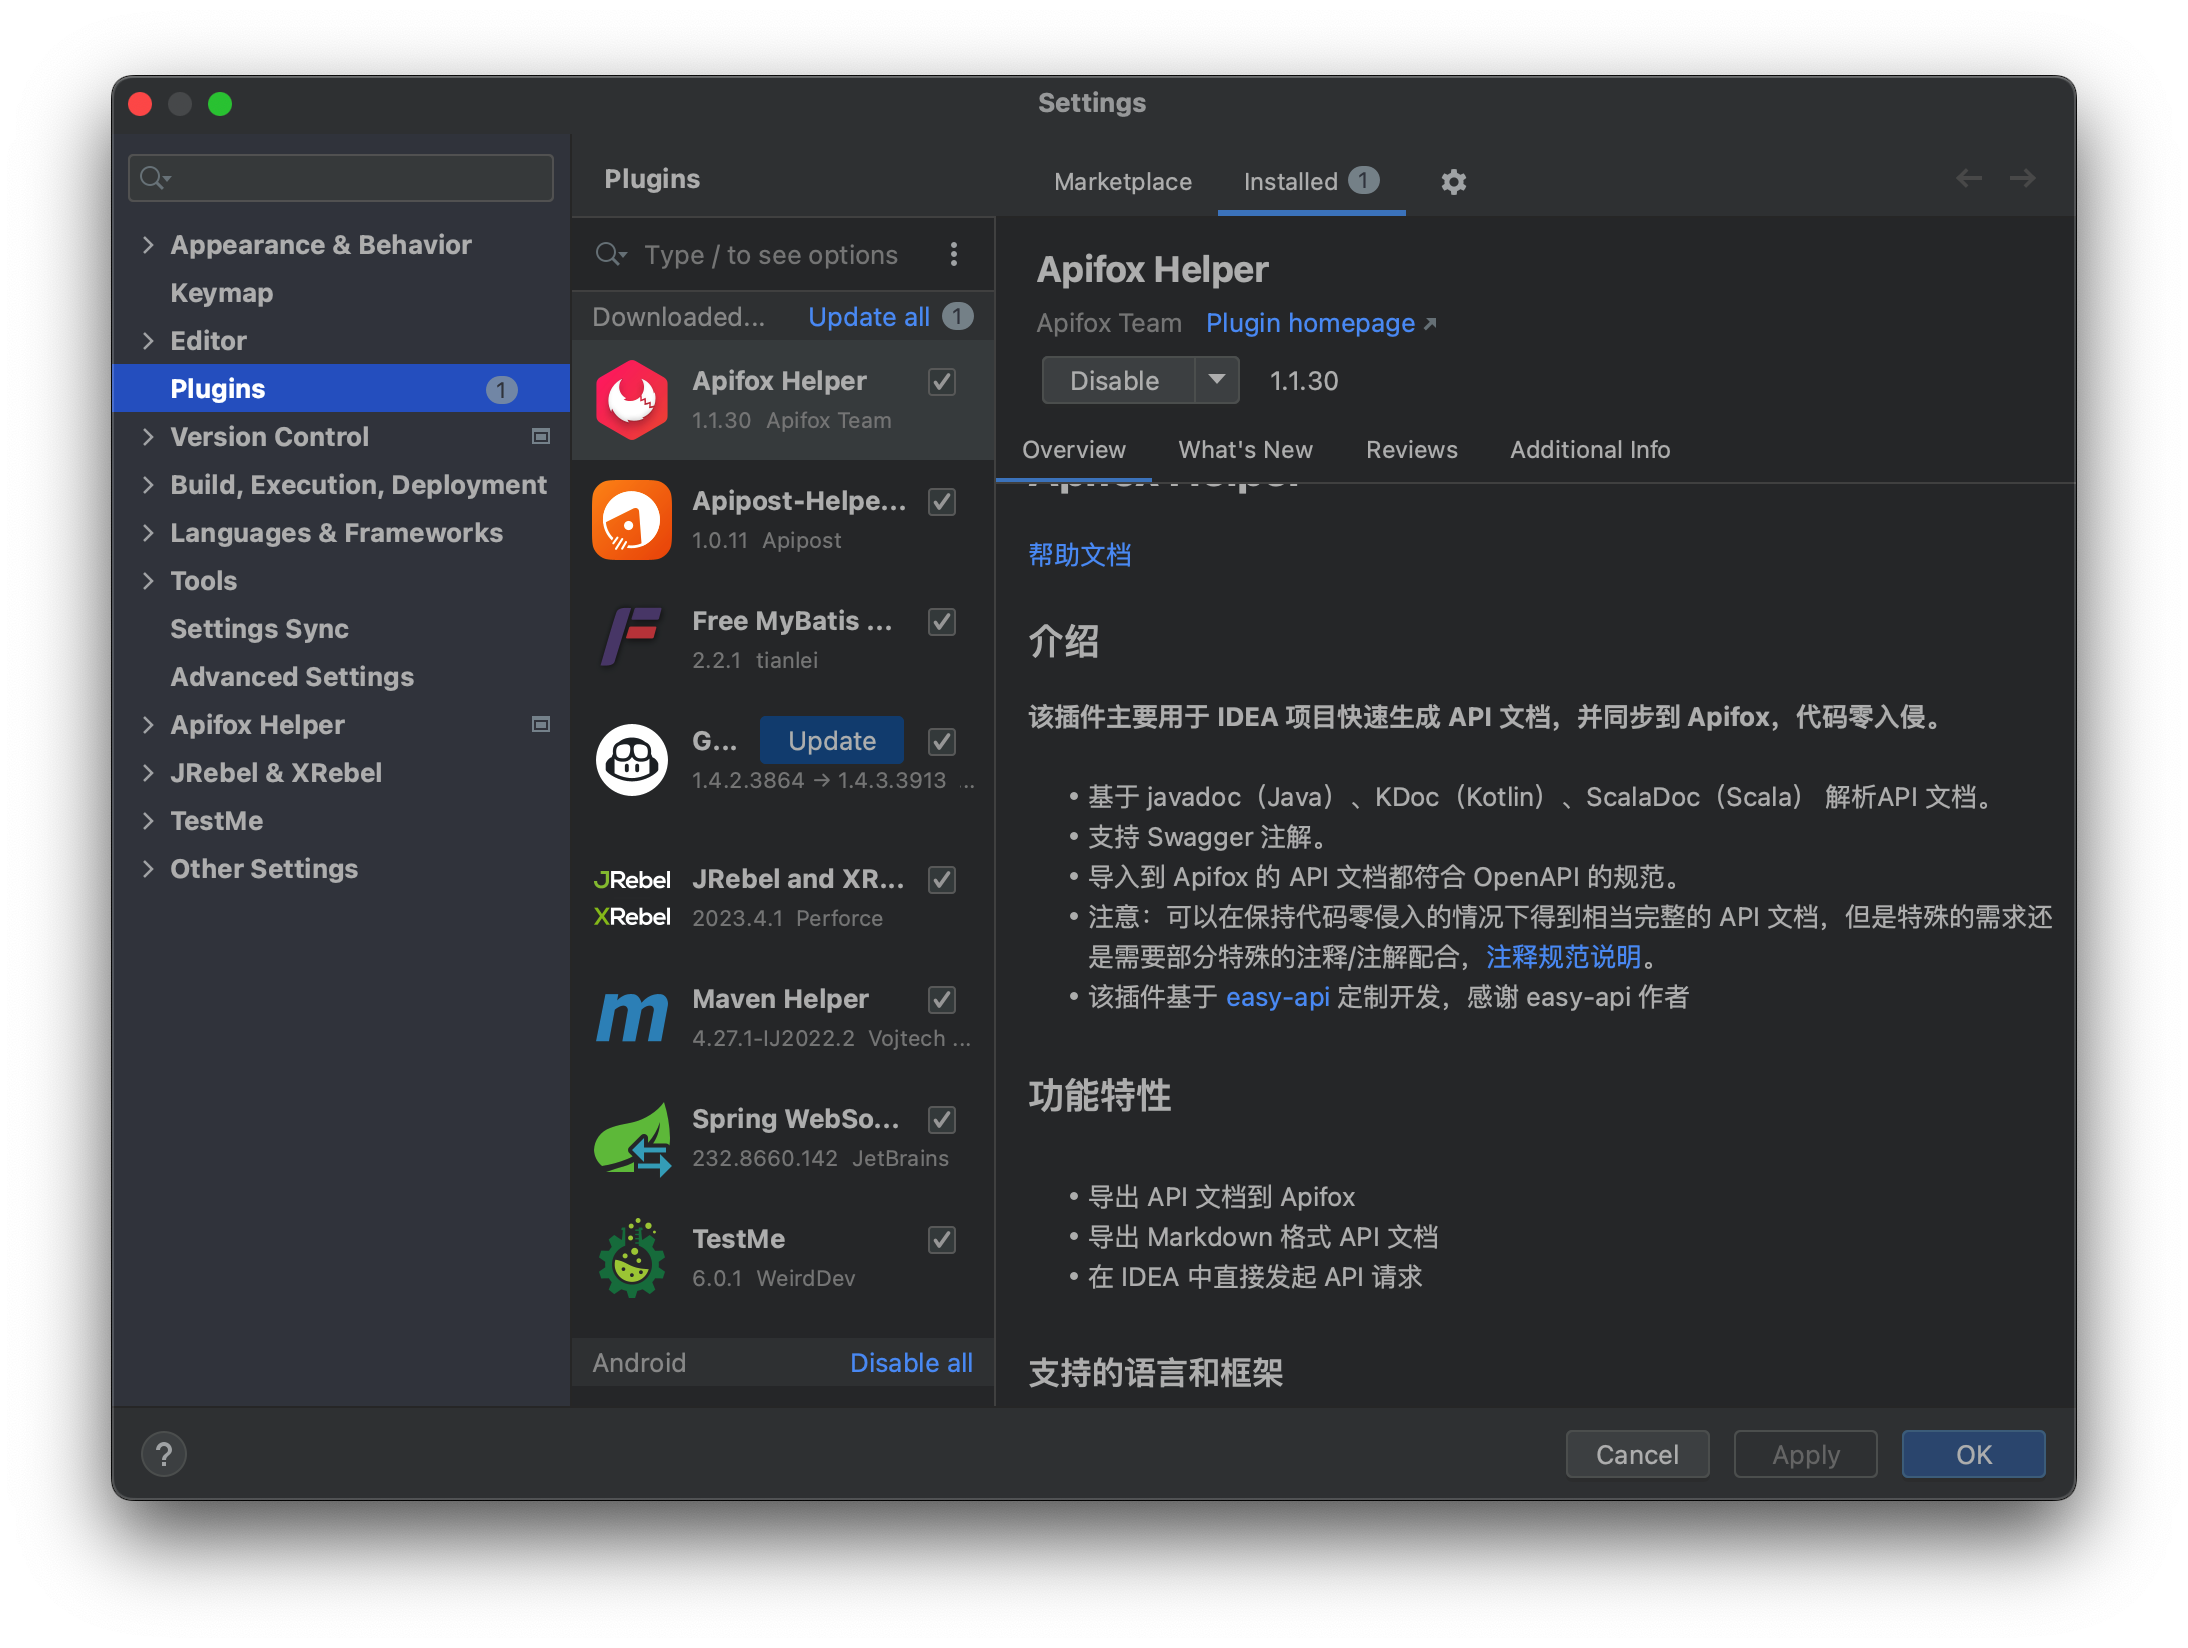2188x1648 pixels.
Task: Open the What's New tab
Action: 1245,450
